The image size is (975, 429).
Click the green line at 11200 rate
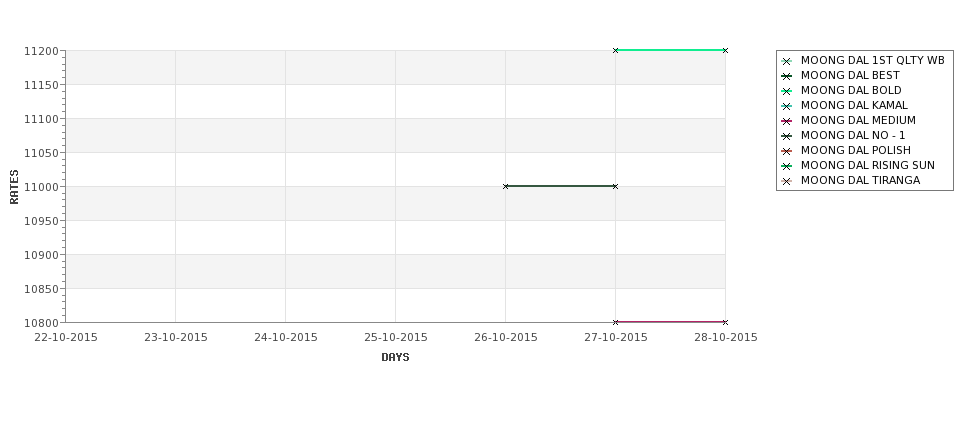(x=670, y=50)
